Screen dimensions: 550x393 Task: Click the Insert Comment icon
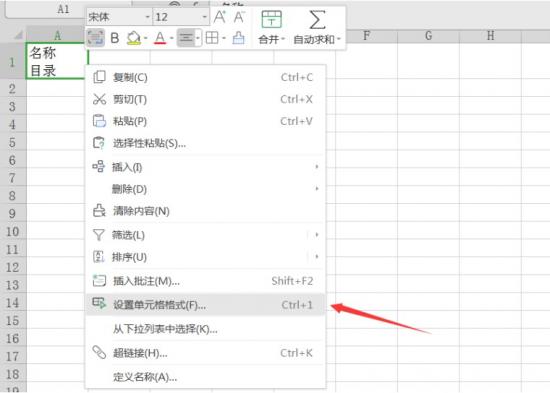(x=99, y=281)
